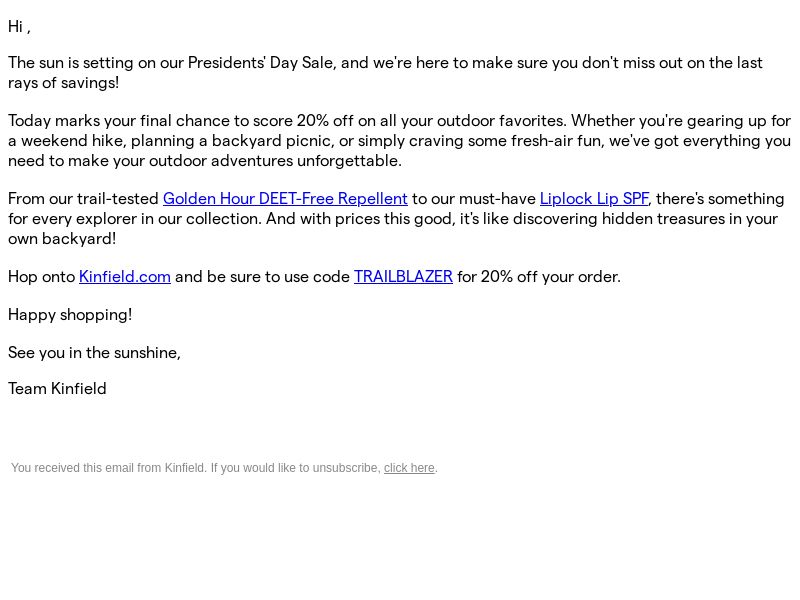The image size is (800, 600).
Task: Click the "Happy shopping!" line
Action: pos(70,315)
